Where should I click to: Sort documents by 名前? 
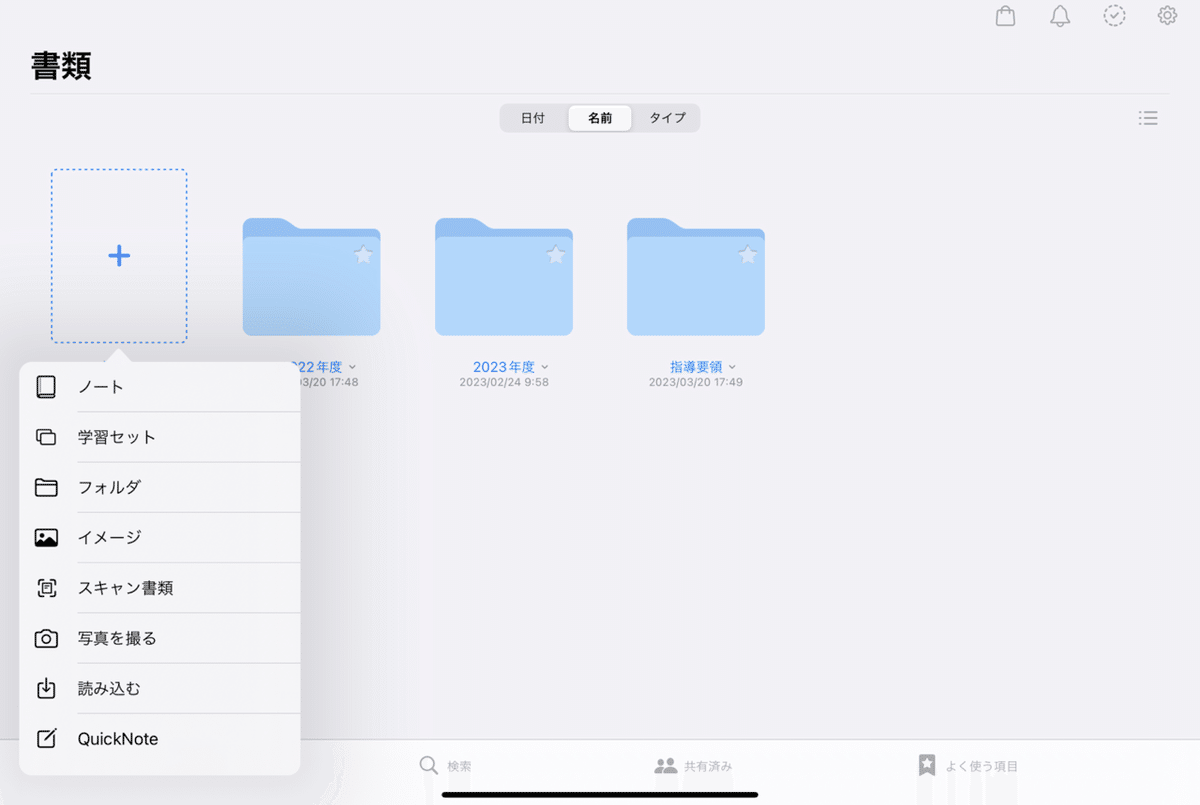[600, 118]
